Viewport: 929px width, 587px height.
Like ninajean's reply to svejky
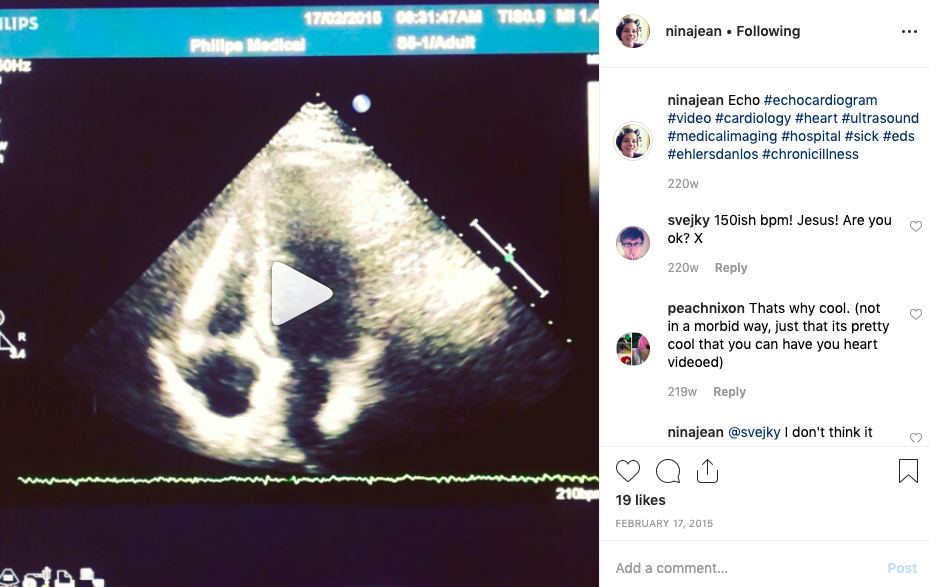916,438
